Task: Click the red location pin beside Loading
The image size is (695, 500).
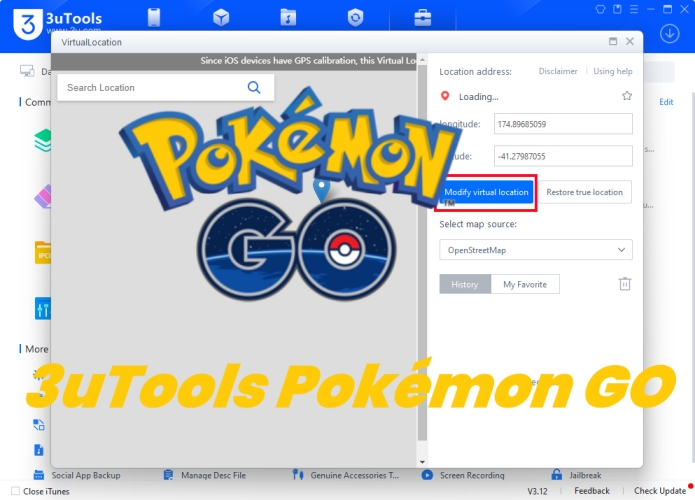Action: (x=445, y=96)
